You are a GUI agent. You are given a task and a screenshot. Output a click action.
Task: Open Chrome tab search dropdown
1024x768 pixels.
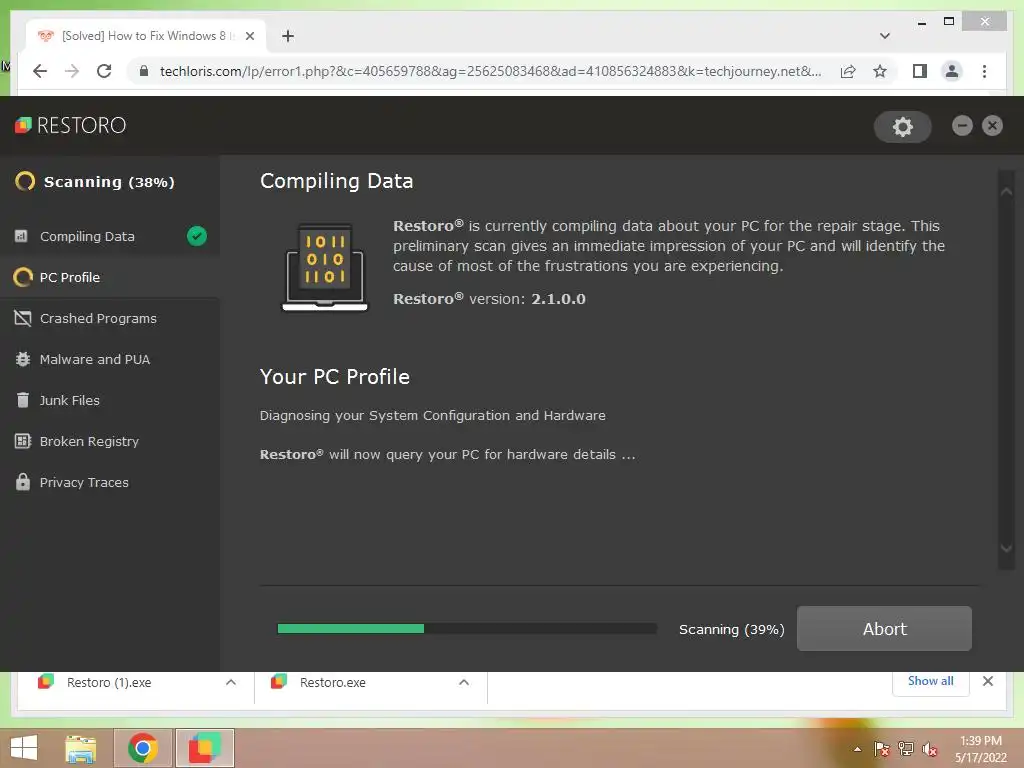[x=884, y=36]
